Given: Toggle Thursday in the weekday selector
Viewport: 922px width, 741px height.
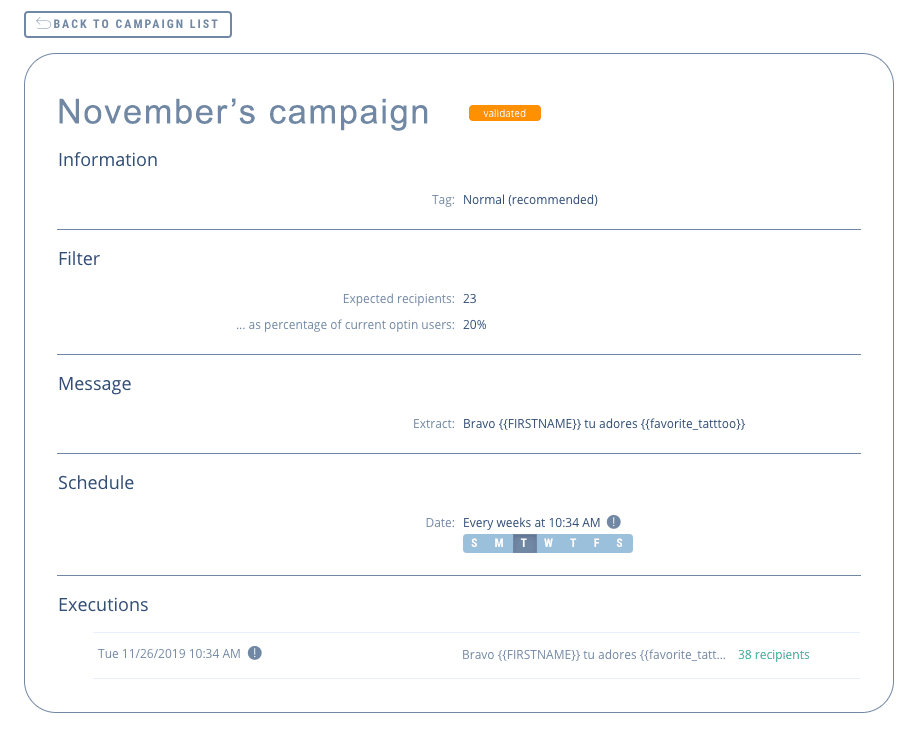Looking at the screenshot, I should pyautogui.click(x=573, y=543).
